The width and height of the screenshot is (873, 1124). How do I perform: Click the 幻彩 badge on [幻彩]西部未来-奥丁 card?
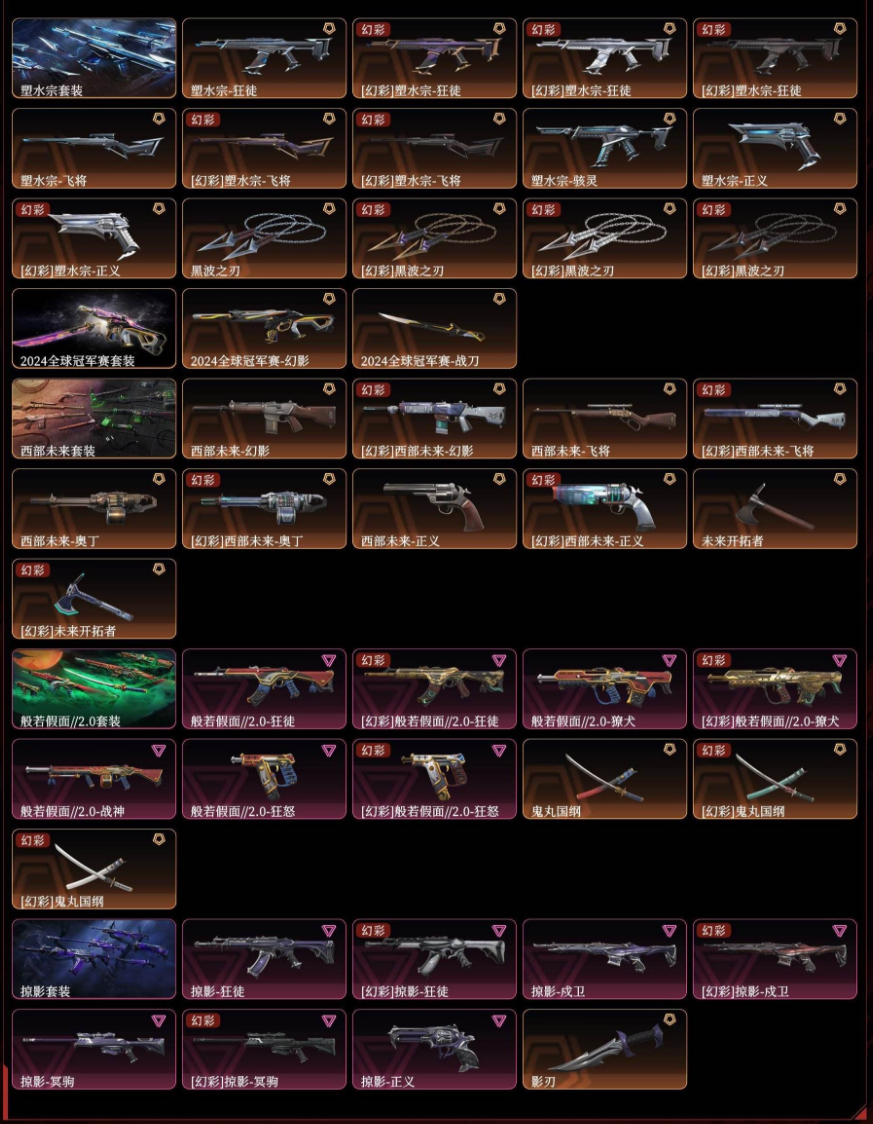[x=203, y=480]
